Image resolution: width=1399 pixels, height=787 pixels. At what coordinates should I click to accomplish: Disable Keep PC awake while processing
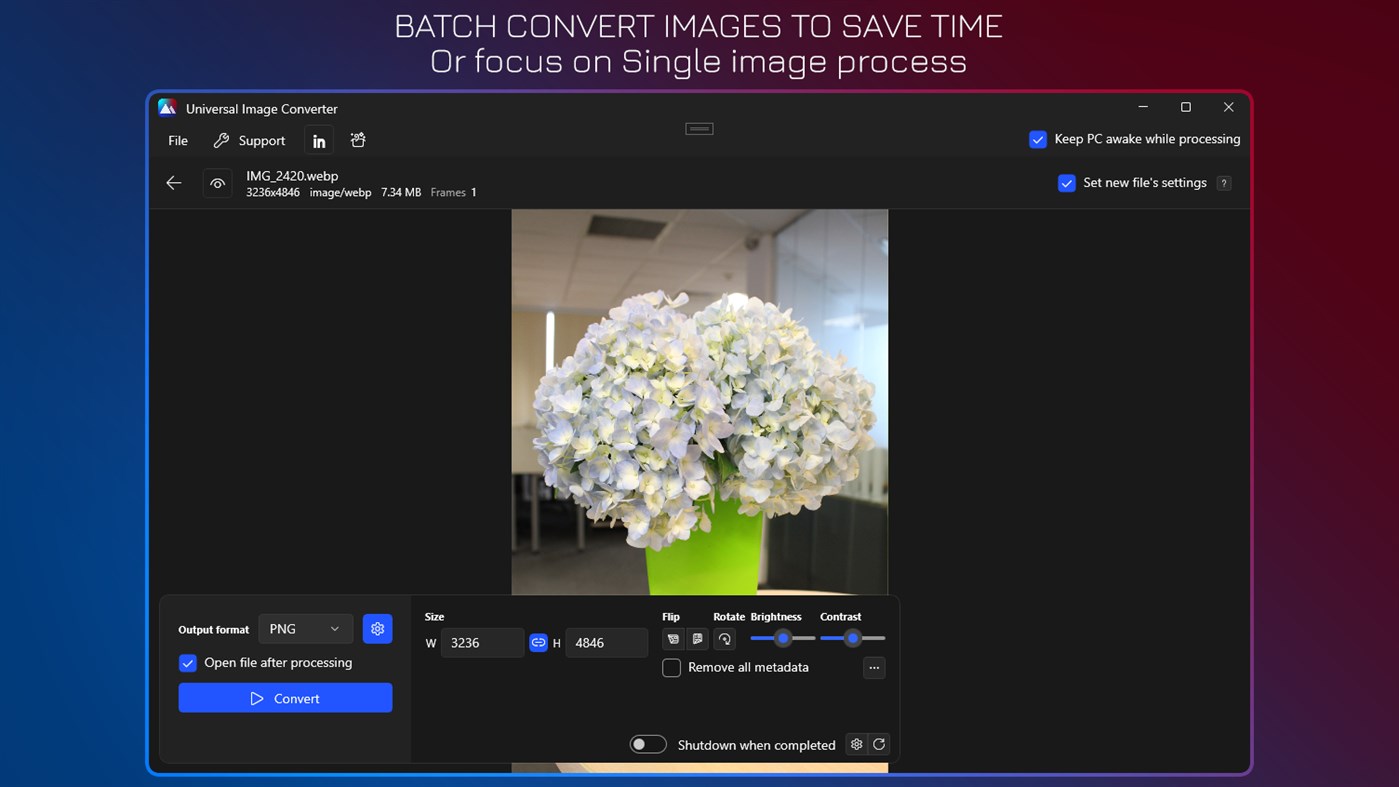click(1037, 140)
